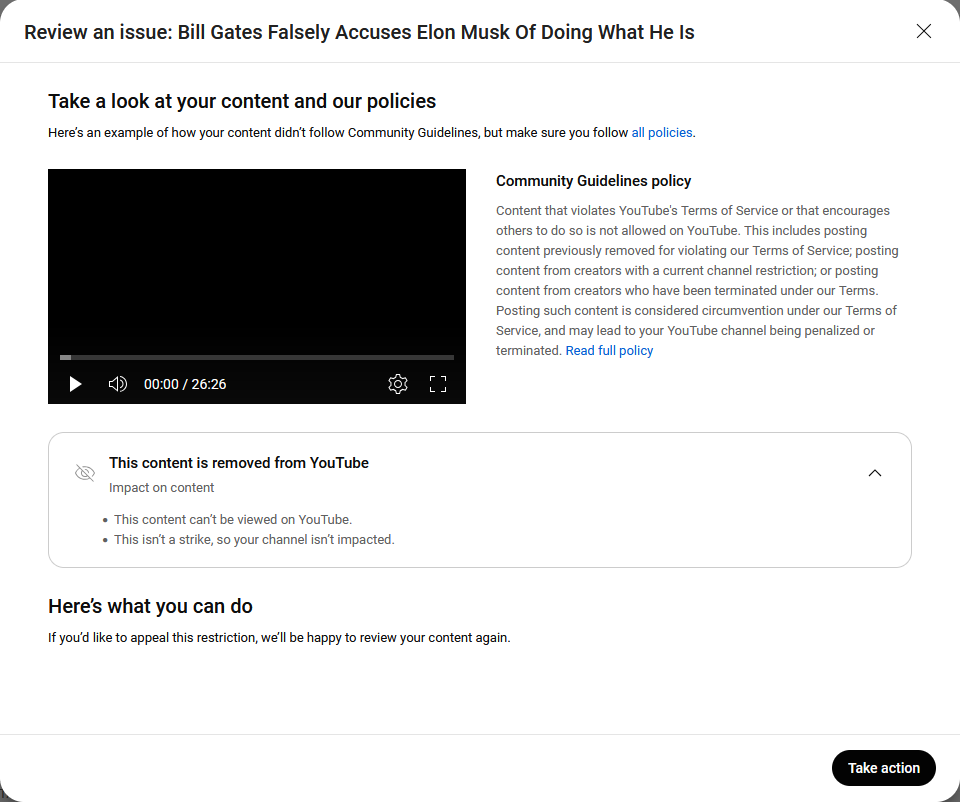Open the "Read full policy" link
This screenshot has height=802, width=960.
609,351
